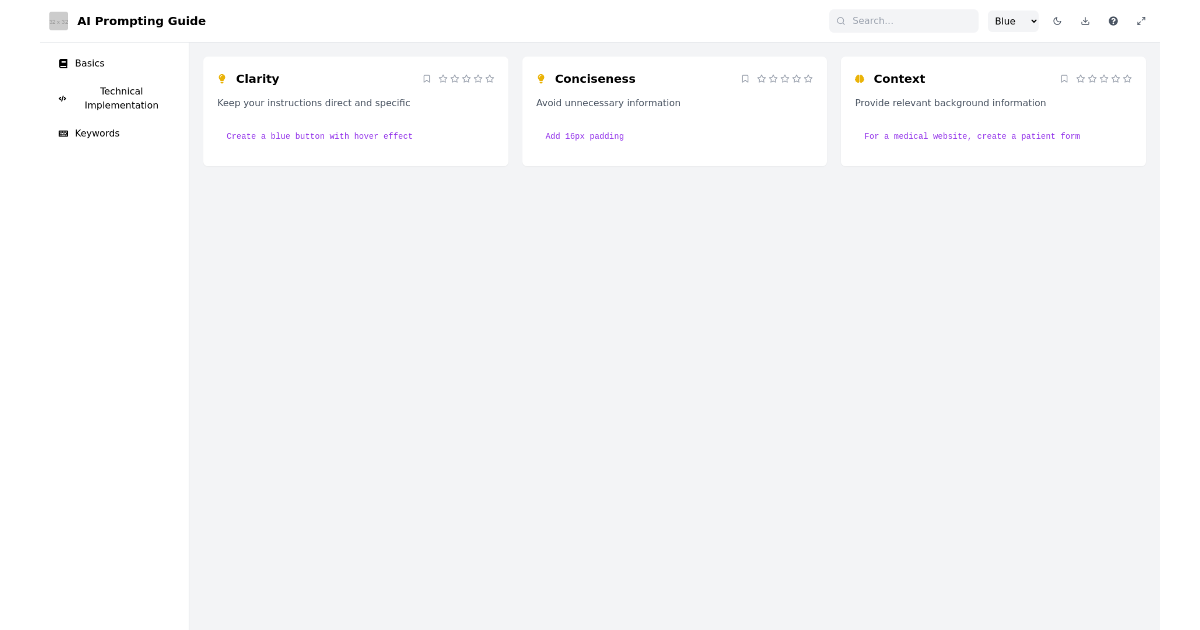Open help via the question mark icon
Screen dimensions: 1200x630
(x=1113, y=20)
